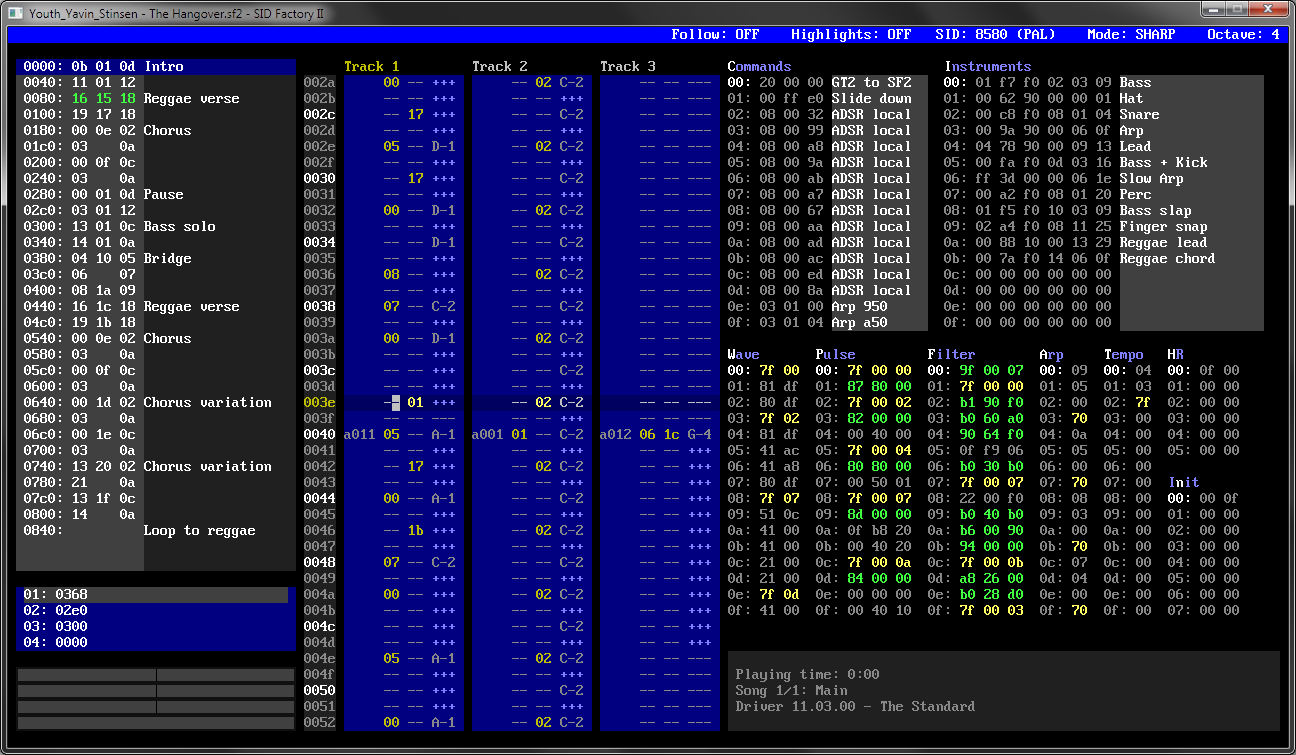This screenshot has height=755, width=1296.
Task: Select order list row 0380 Bridge
Action: pos(156,258)
